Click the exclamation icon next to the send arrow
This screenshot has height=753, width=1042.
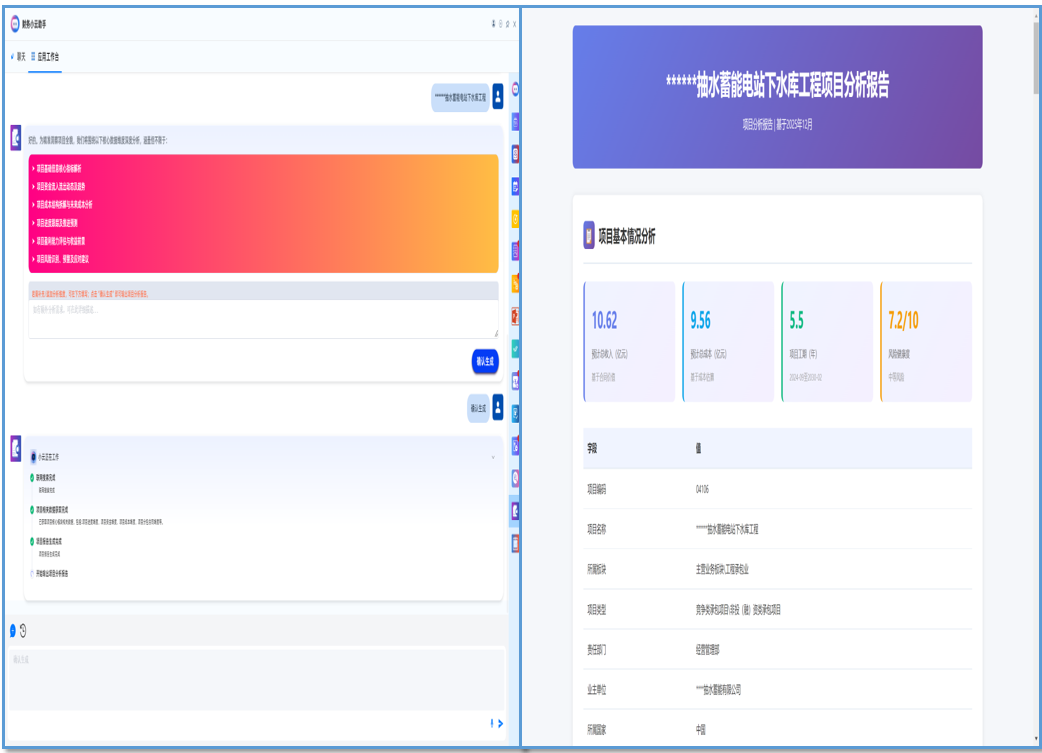pyautogui.click(x=492, y=723)
